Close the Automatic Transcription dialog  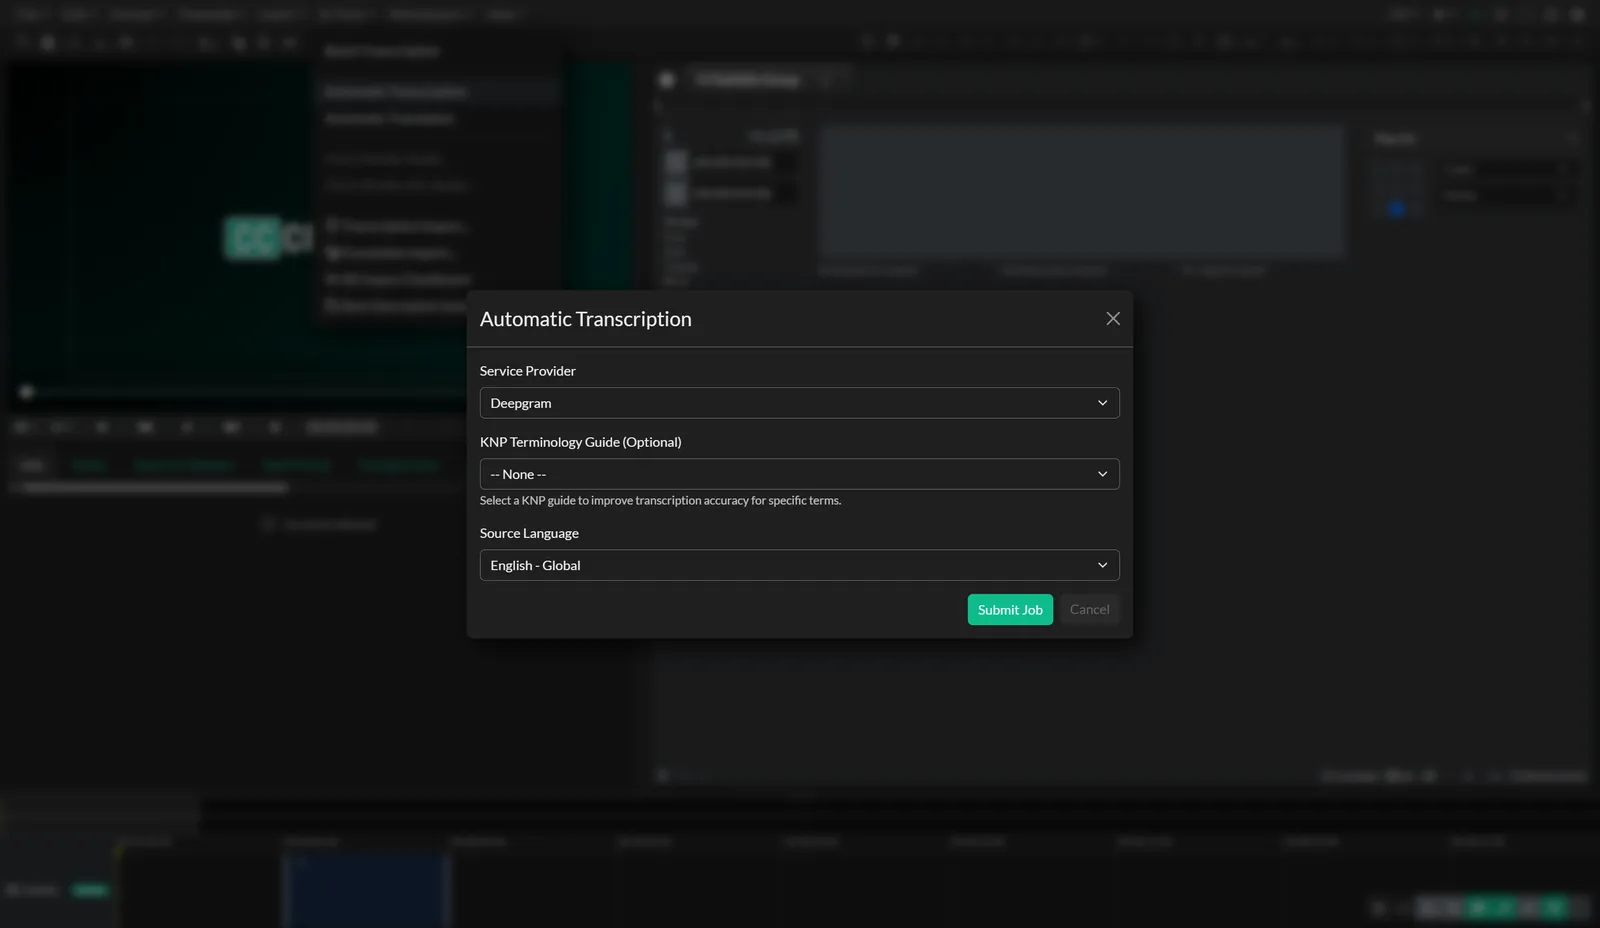pyautogui.click(x=1113, y=318)
